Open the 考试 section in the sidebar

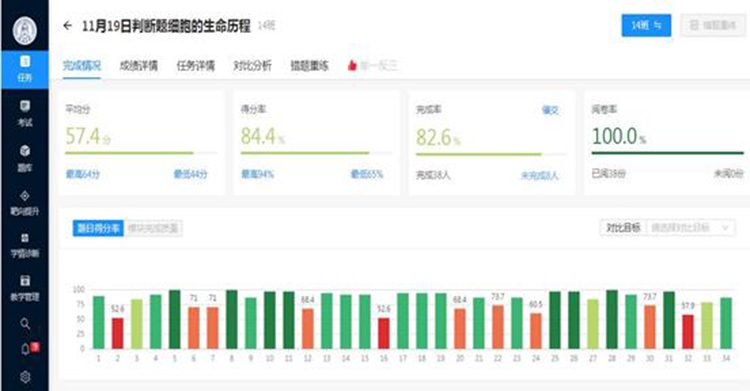(25, 114)
